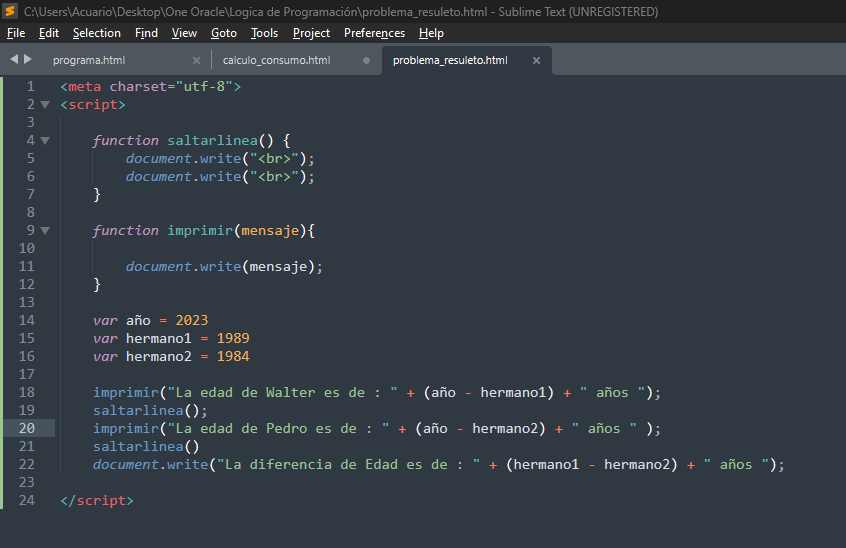Viewport: 846px width, 548px height.
Task: Open the Tools menu
Action: (x=264, y=33)
